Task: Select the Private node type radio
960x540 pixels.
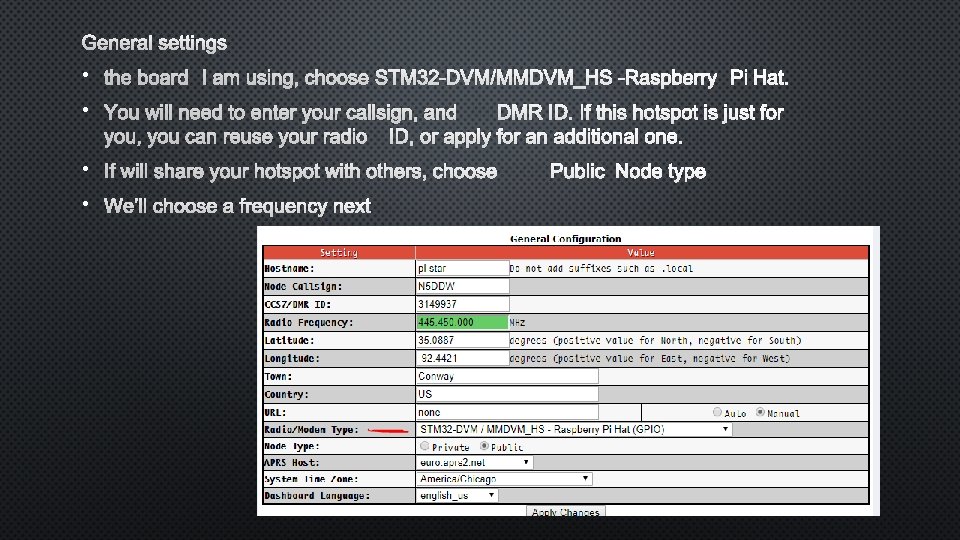Action: pos(424,446)
